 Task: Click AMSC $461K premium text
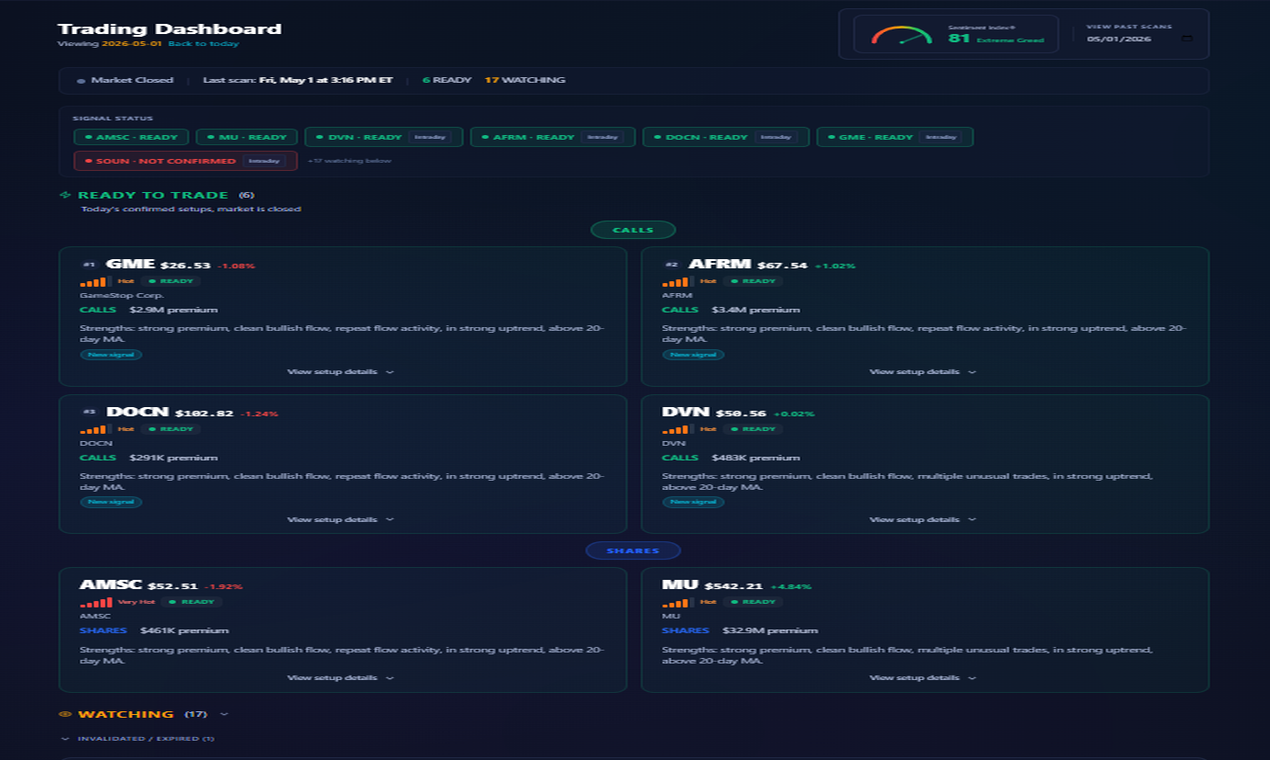coord(184,631)
